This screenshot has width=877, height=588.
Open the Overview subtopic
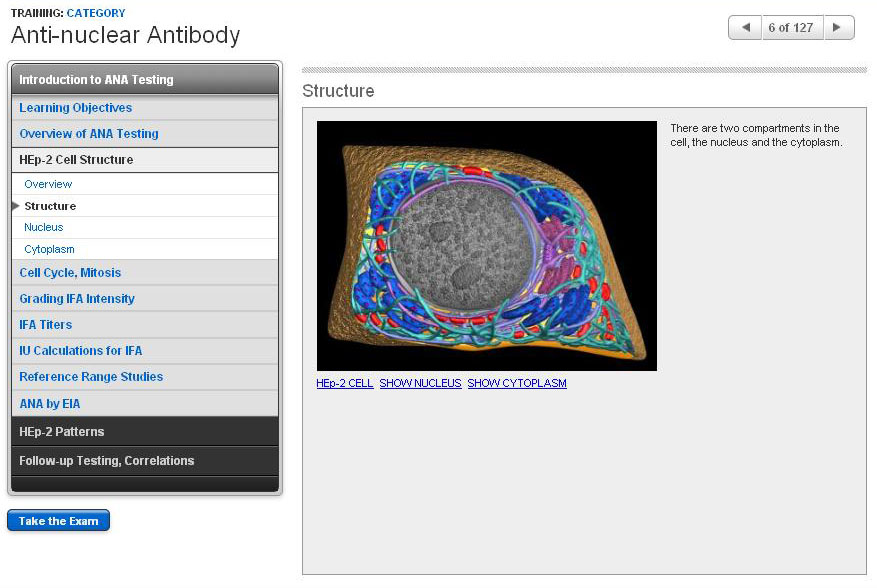coord(48,184)
